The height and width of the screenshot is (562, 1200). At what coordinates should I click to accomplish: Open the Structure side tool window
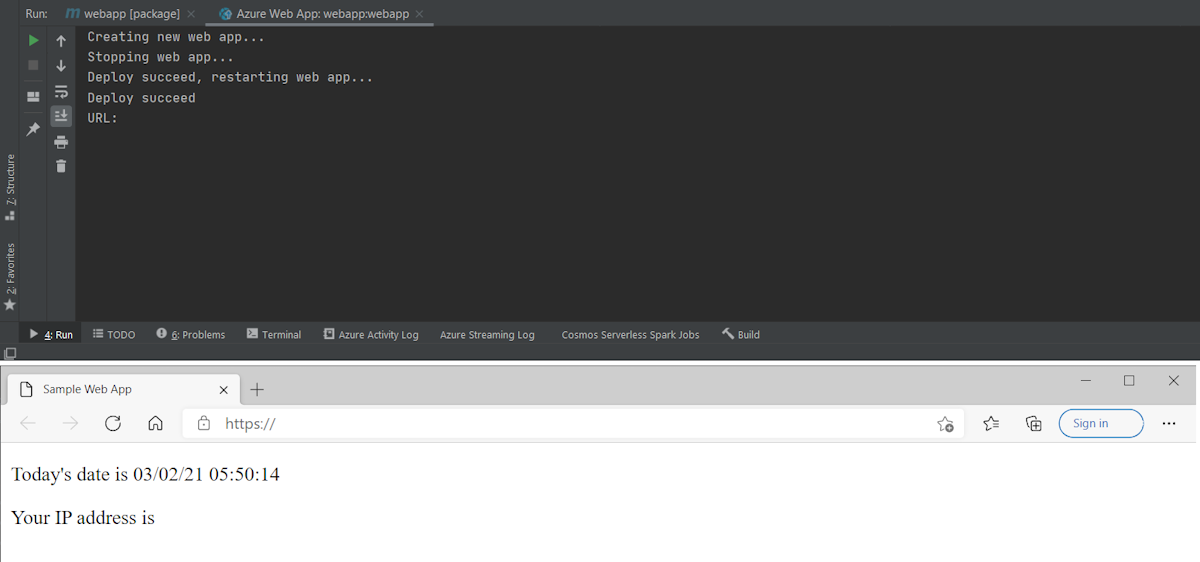10,187
